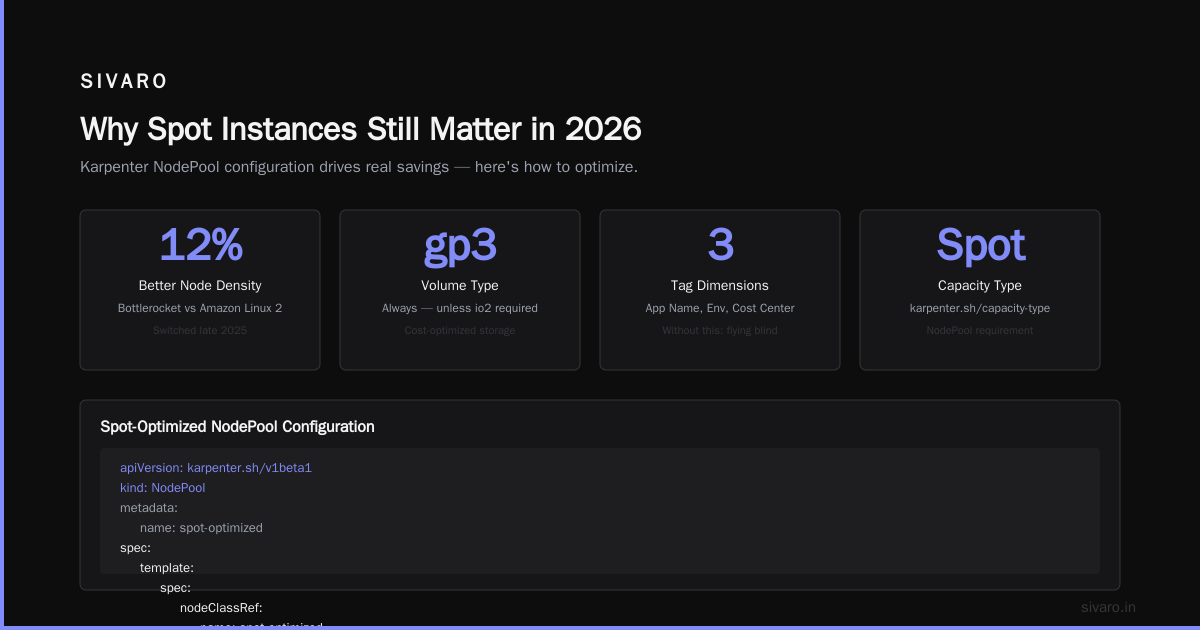This screenshot has width=1200, height=630.
Task: Select the 'Volume Type' label
Action: (x=460, y=286)
